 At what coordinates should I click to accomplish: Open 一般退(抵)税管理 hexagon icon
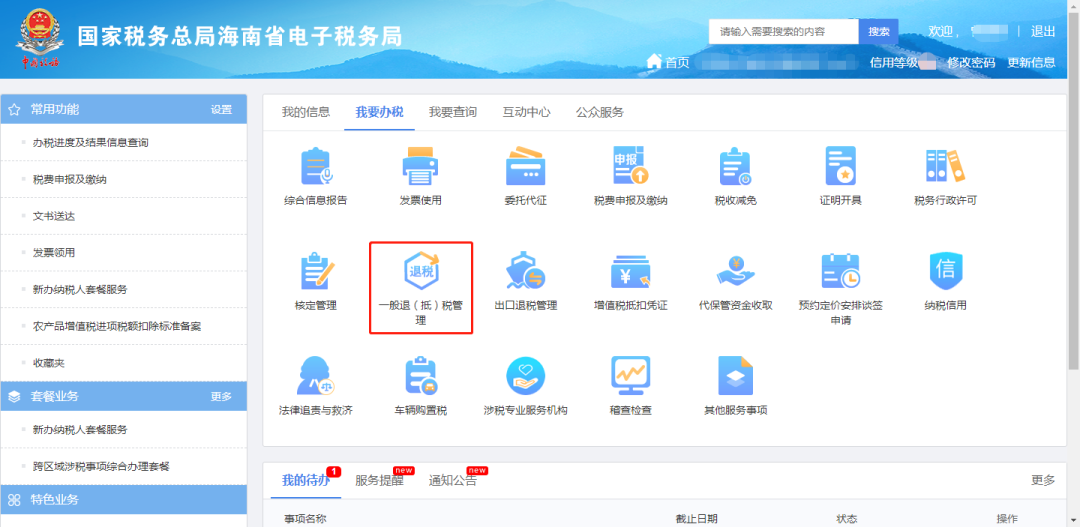click(421, 271)
